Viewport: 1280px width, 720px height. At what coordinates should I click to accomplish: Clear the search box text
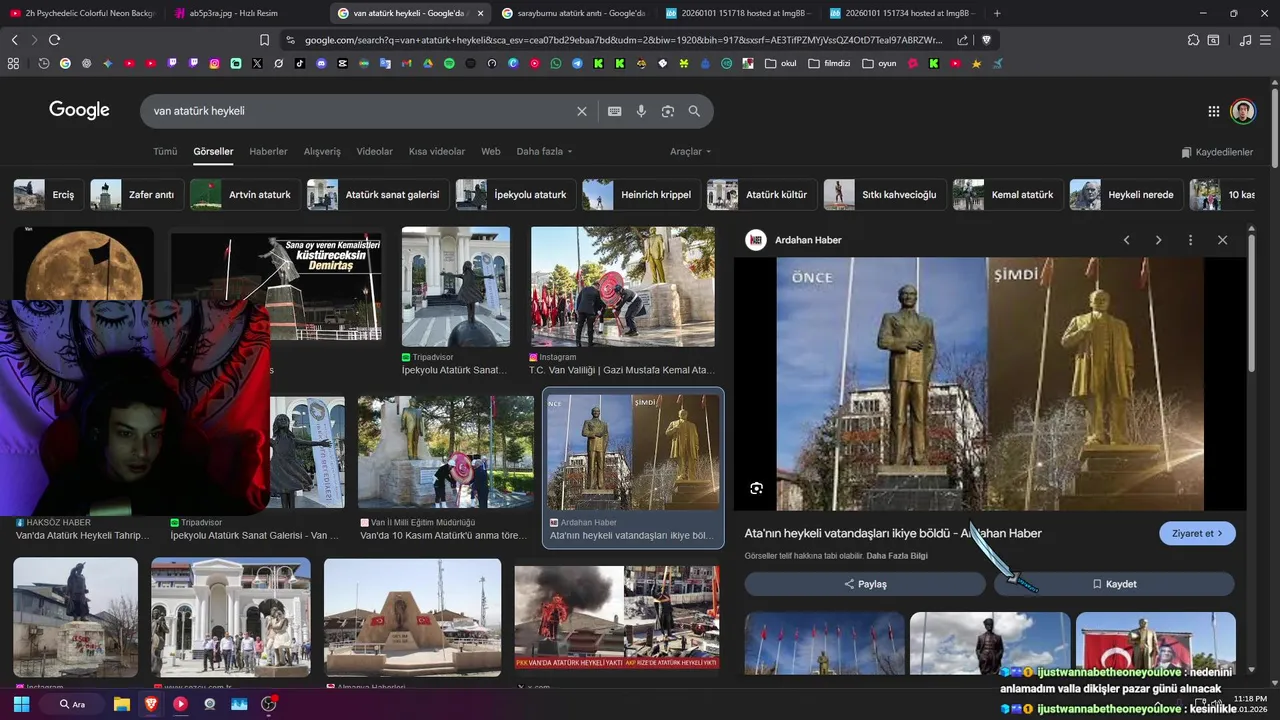pos(582,111)
